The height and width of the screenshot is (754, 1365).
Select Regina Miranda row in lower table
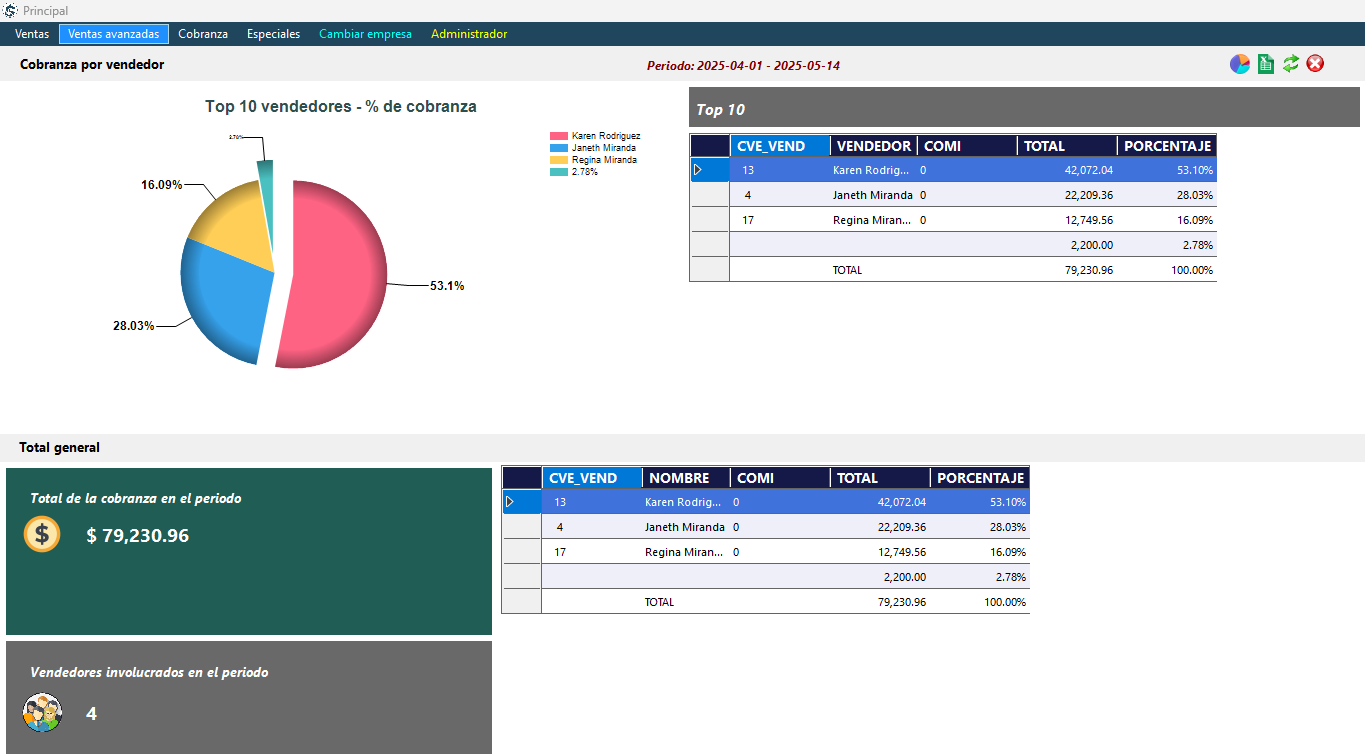684,552
